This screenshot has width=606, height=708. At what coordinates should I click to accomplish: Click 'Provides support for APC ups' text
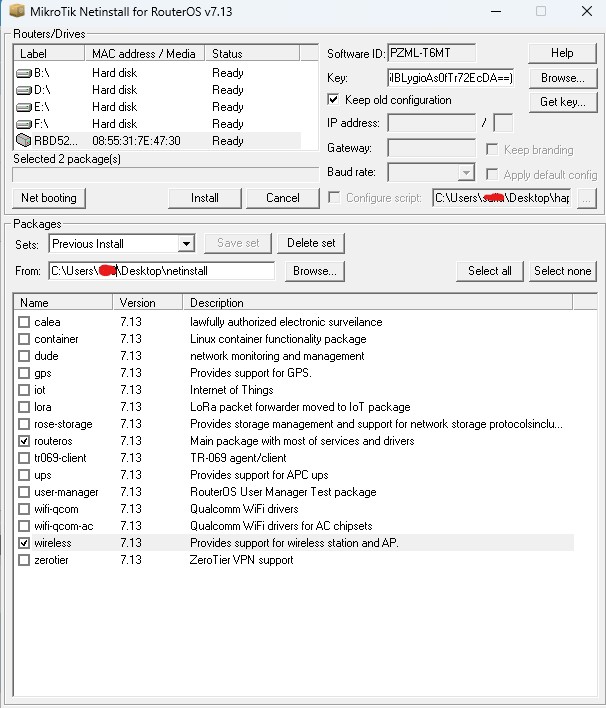(x=259, y=475)
